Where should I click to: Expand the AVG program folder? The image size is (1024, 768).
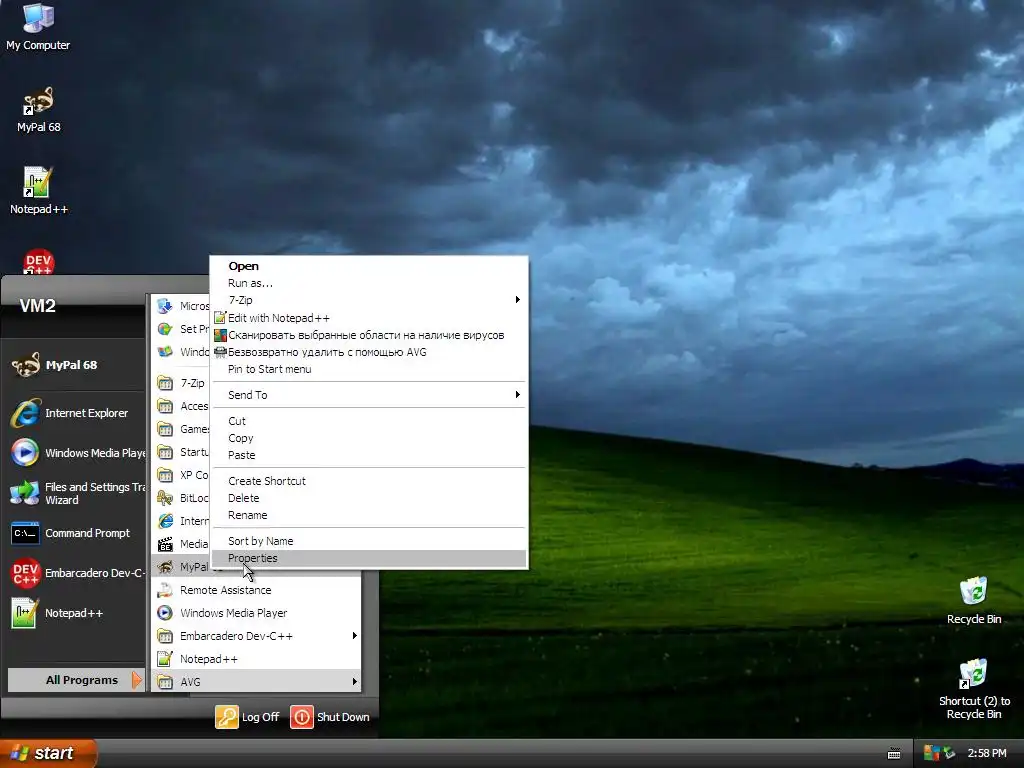pos(257,682)
